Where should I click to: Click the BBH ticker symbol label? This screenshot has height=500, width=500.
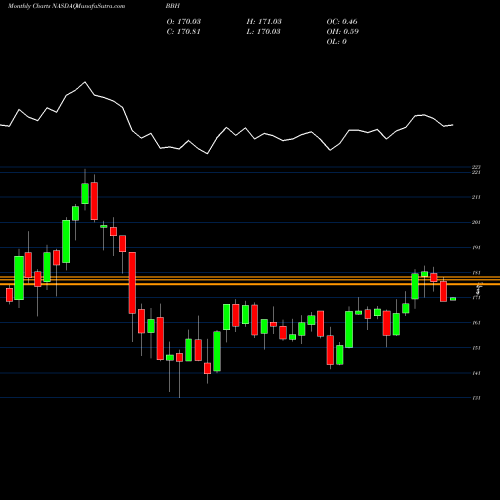click(x=172, y=6)
